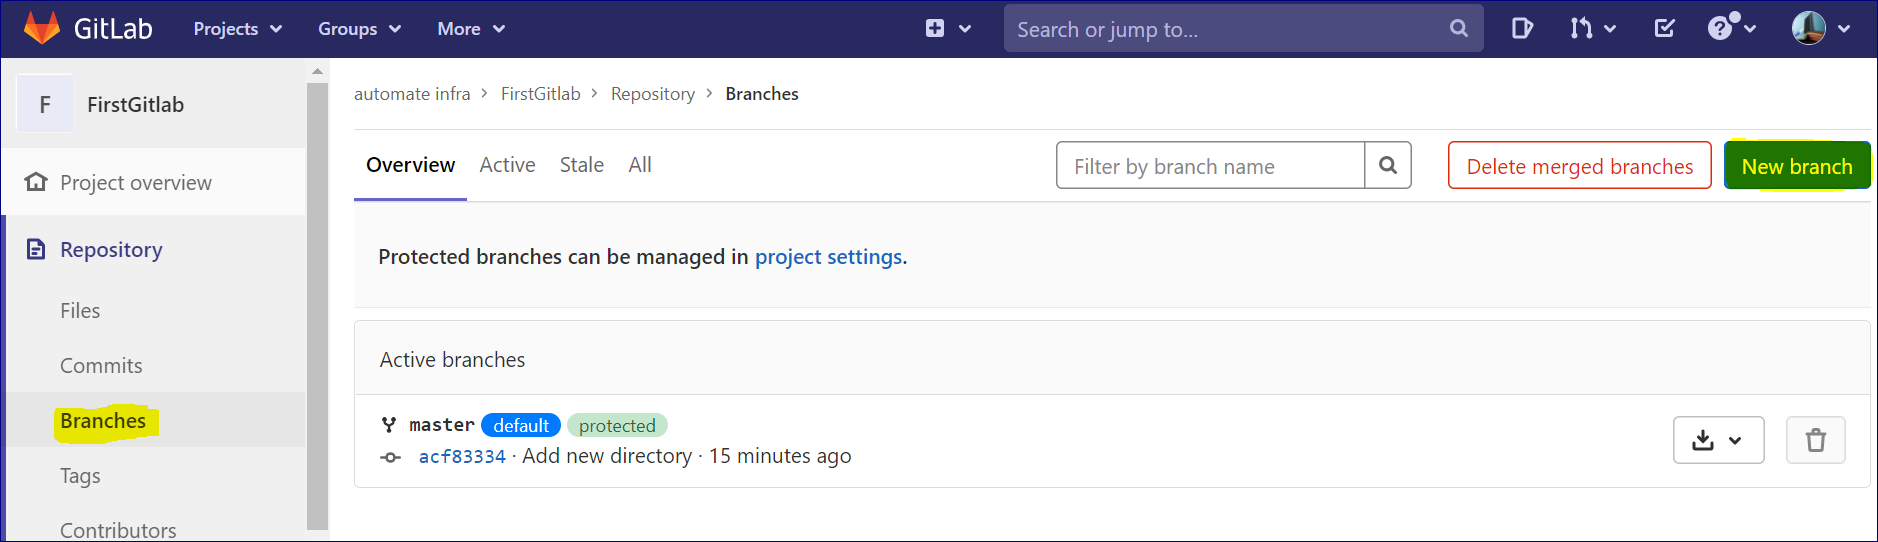Image resolution: width=1878 pixels, height=542 pixels.
Task: Expand the merge requests dropdown arrow
Action: [x=1610, y=29]
